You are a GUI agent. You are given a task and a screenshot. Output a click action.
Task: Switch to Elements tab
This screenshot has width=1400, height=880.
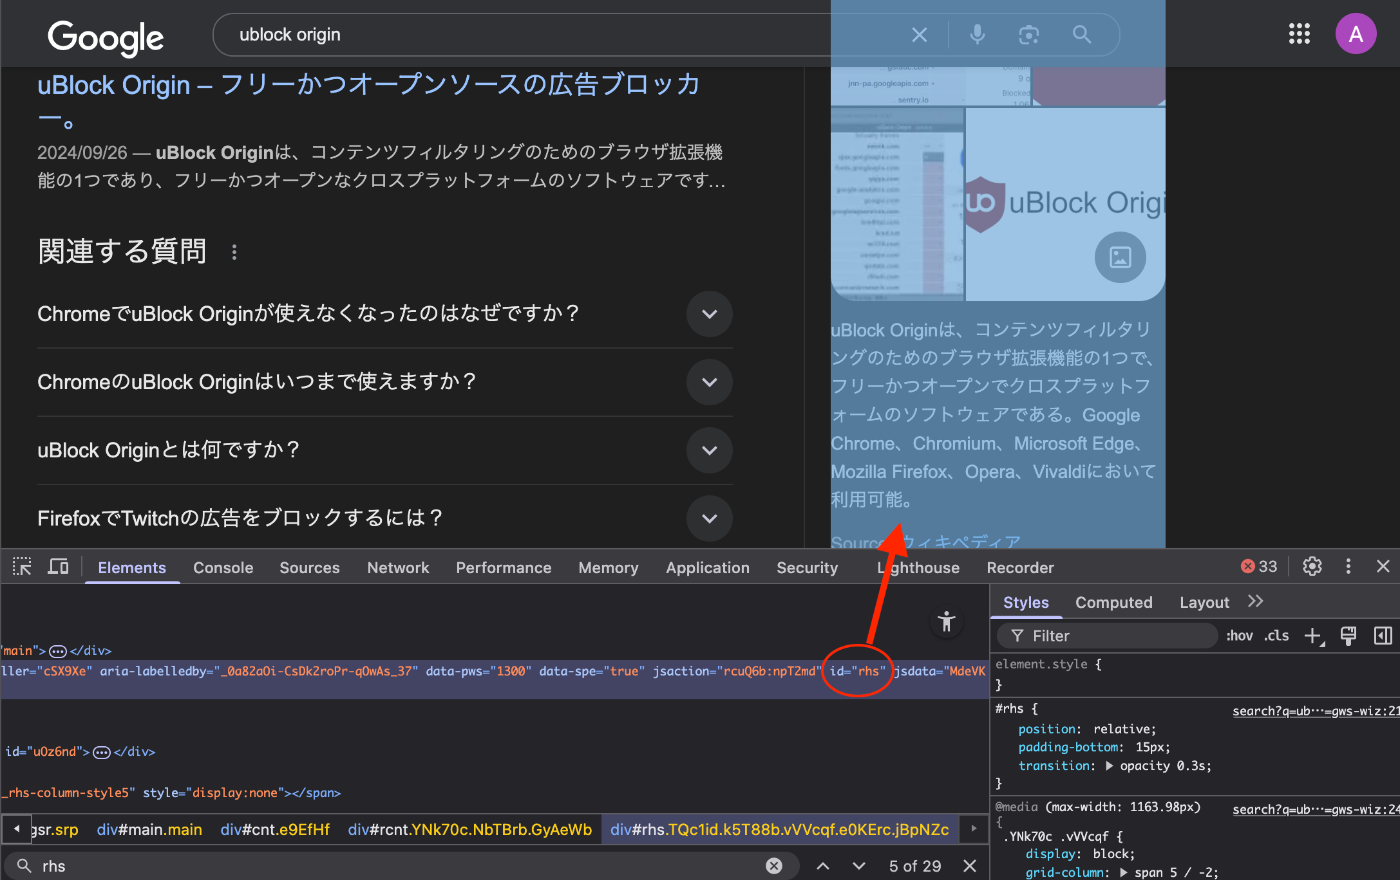point(132,567)
